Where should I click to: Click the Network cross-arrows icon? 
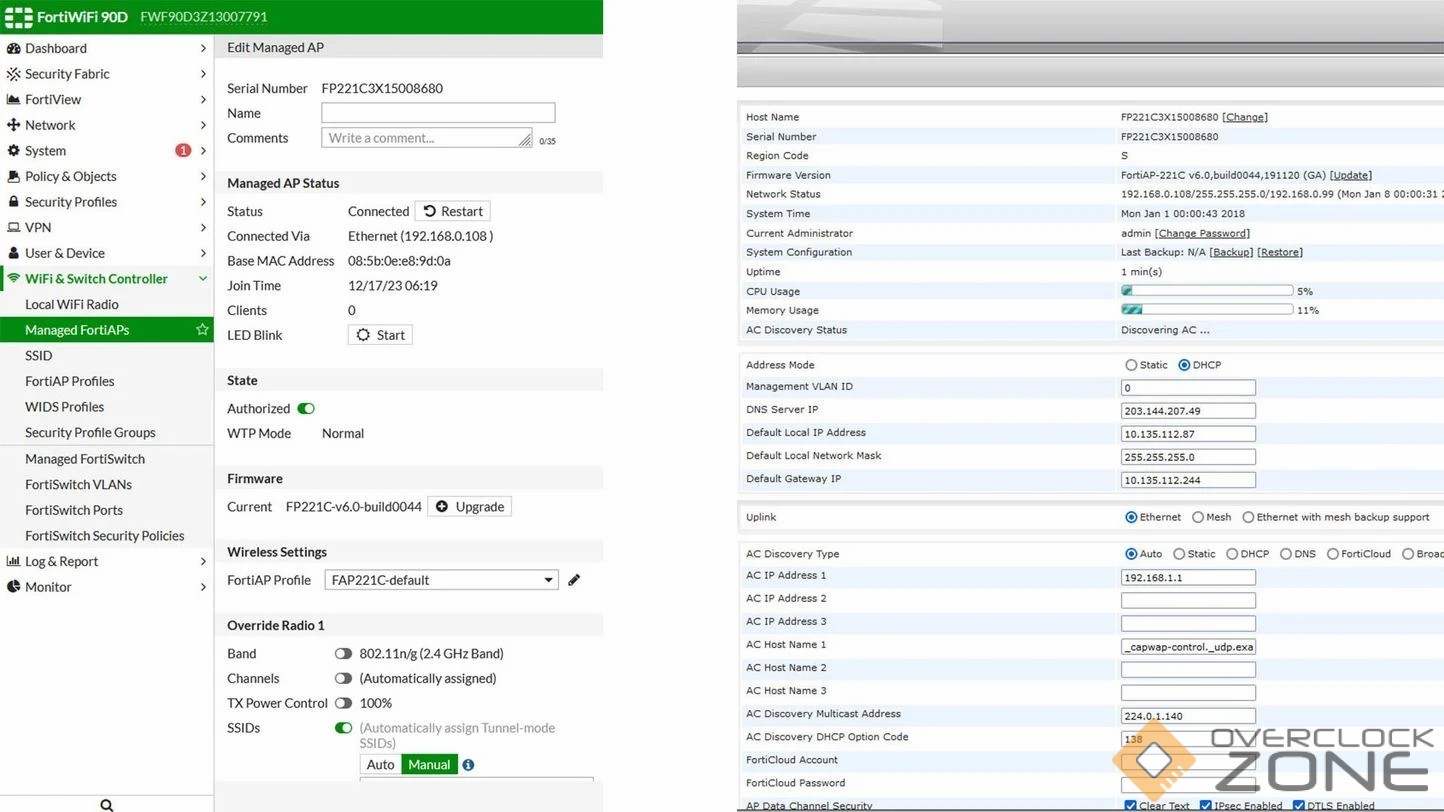coord(14,125)
